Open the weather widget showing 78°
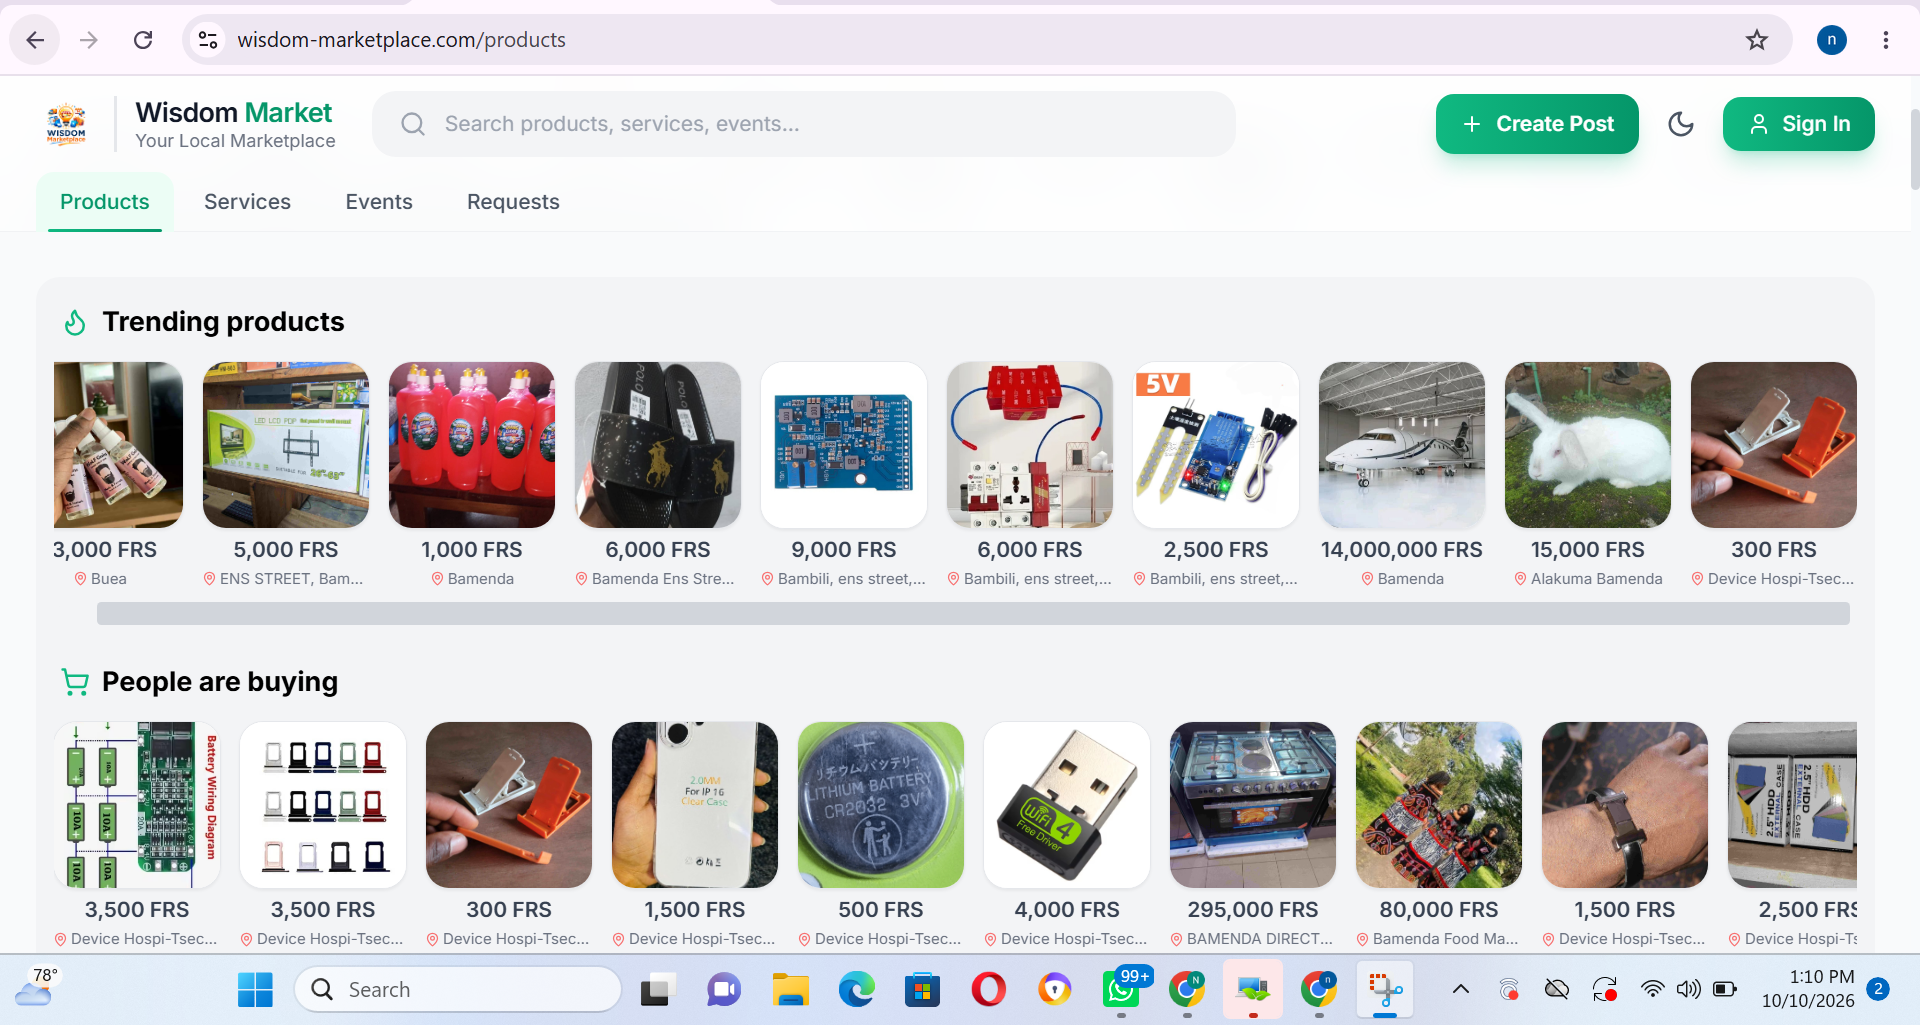Viewport: 1920px width, 1025px height. (36, 988)
